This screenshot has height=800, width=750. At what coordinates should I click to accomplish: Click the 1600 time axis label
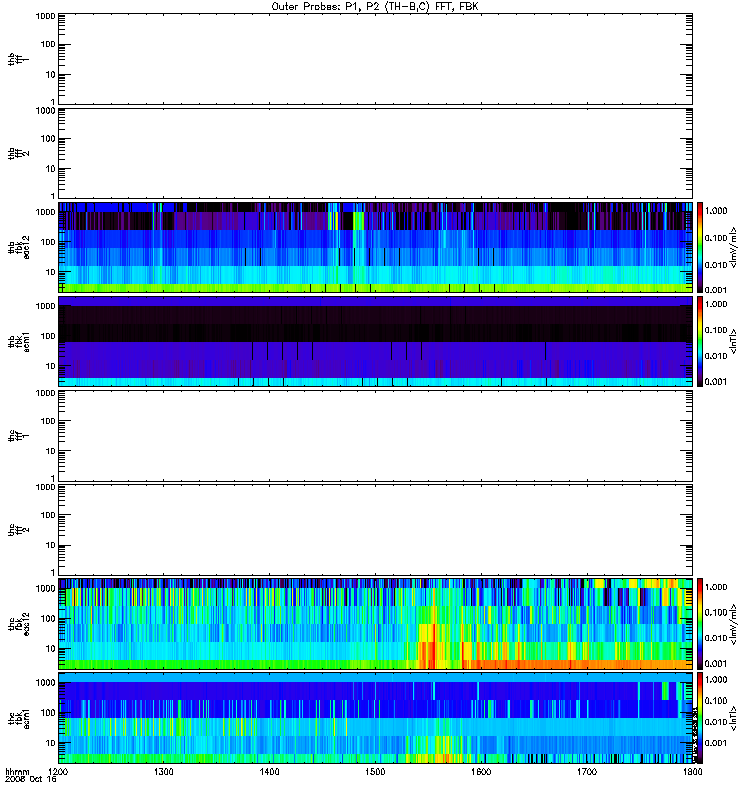click(x=481, y=772)
